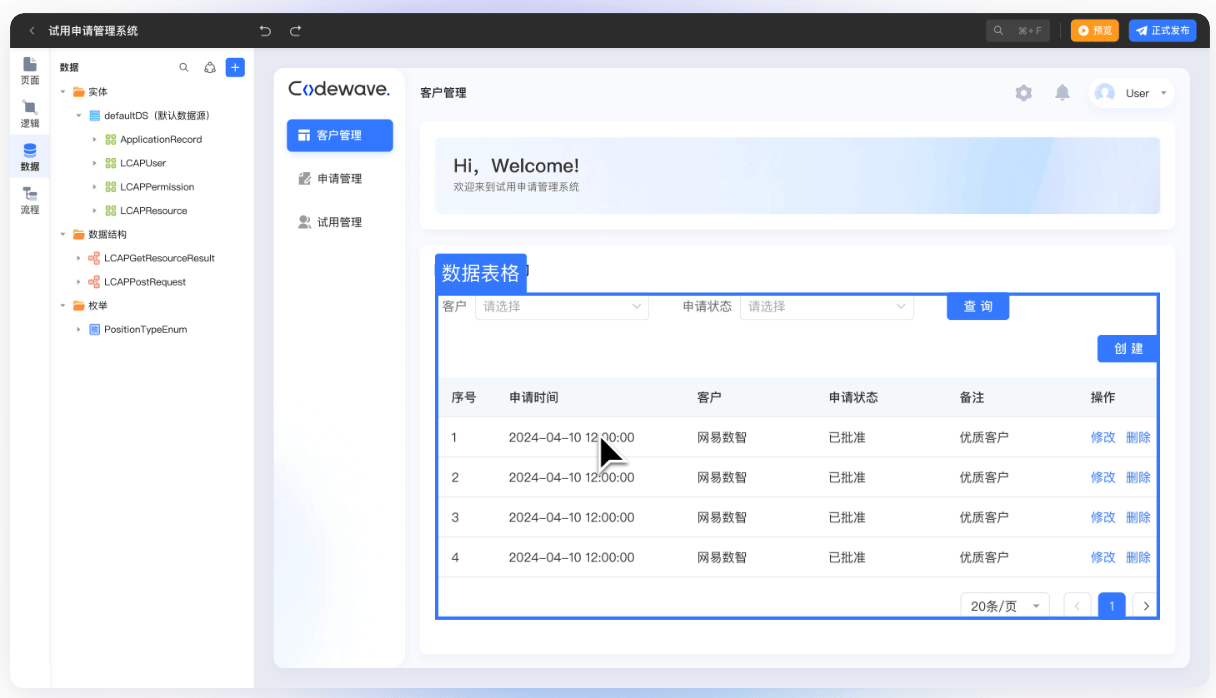
Task: Click the orange 预览 preview button
Action: [1094, 31]
